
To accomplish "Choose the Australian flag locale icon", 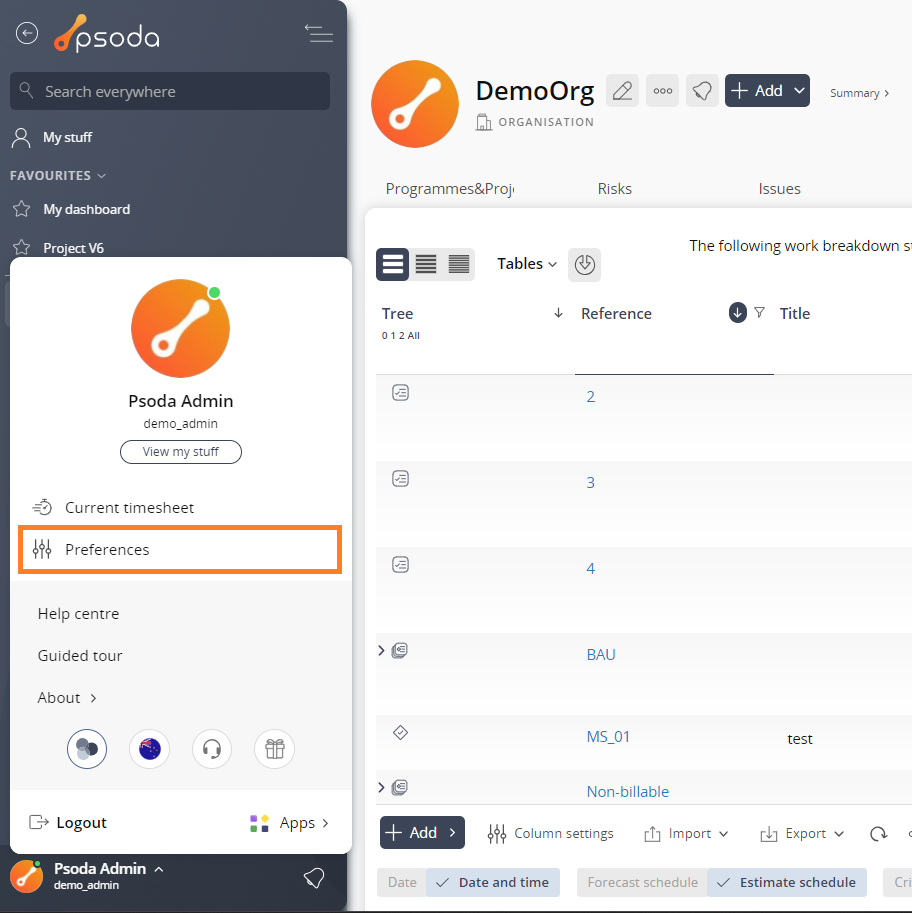I will click(x=150, y=749).
